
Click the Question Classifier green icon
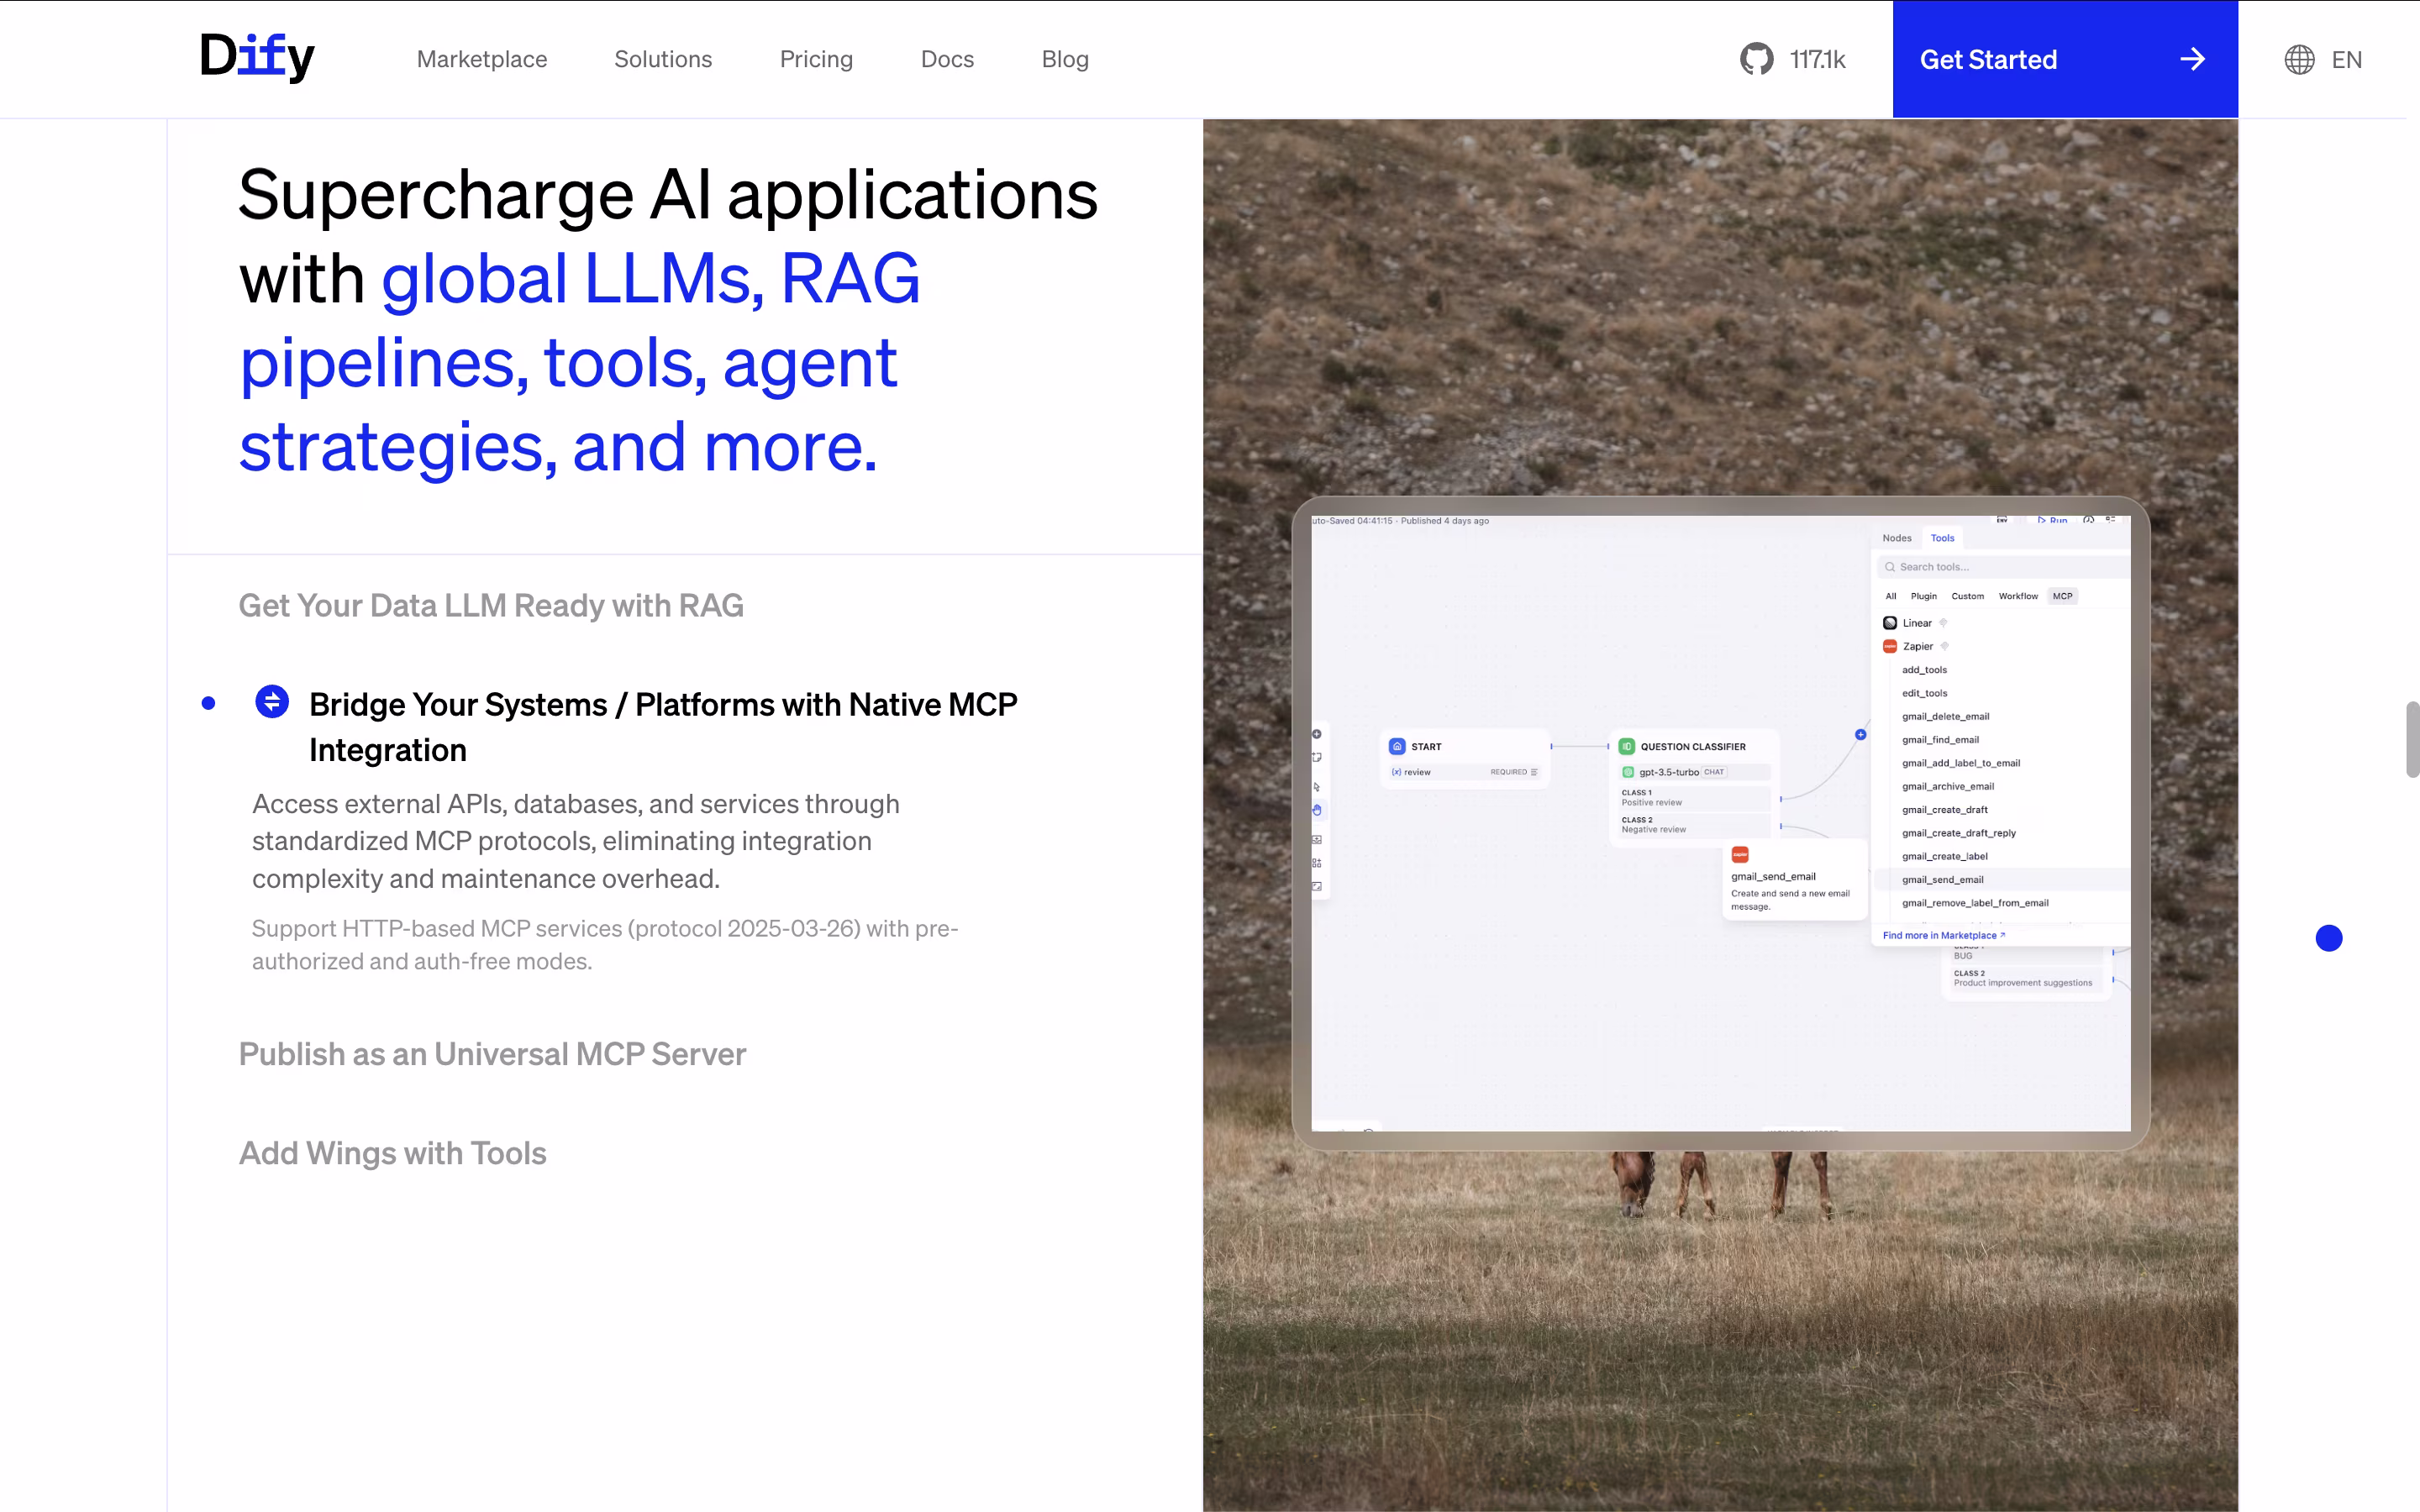[x=1627, y=746]
